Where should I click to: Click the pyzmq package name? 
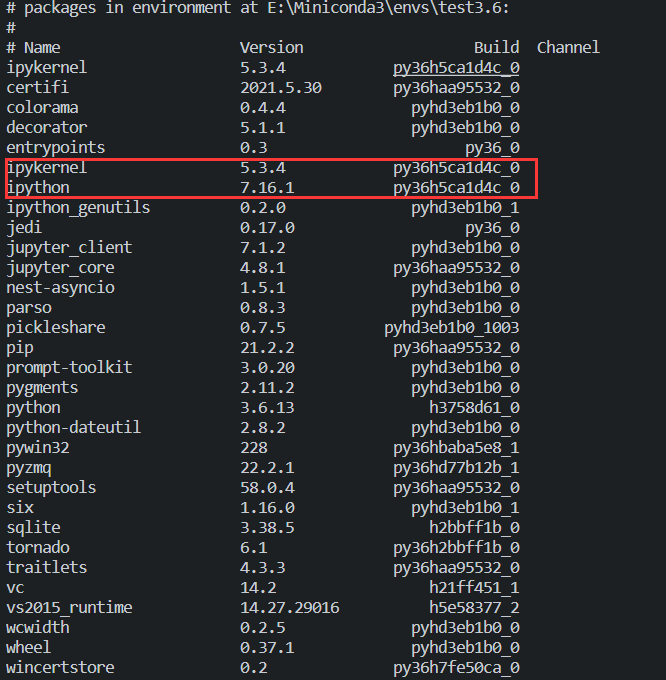(29, 468)
